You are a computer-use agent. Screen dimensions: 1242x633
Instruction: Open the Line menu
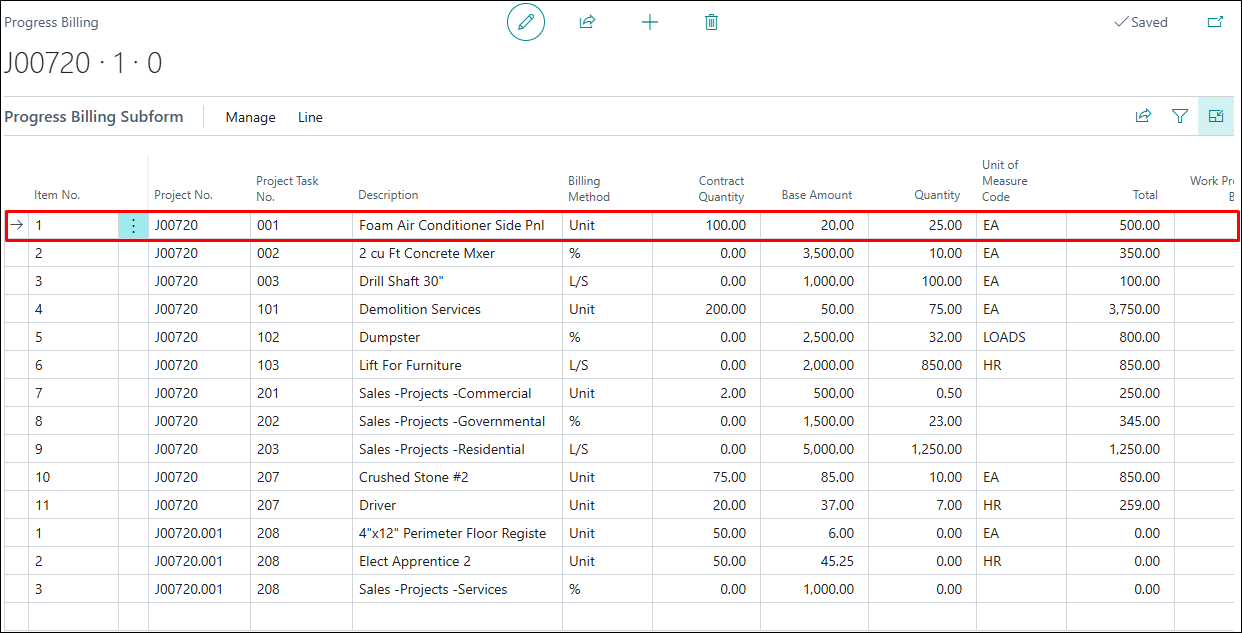pyautogui.click(x=310, y=117)
